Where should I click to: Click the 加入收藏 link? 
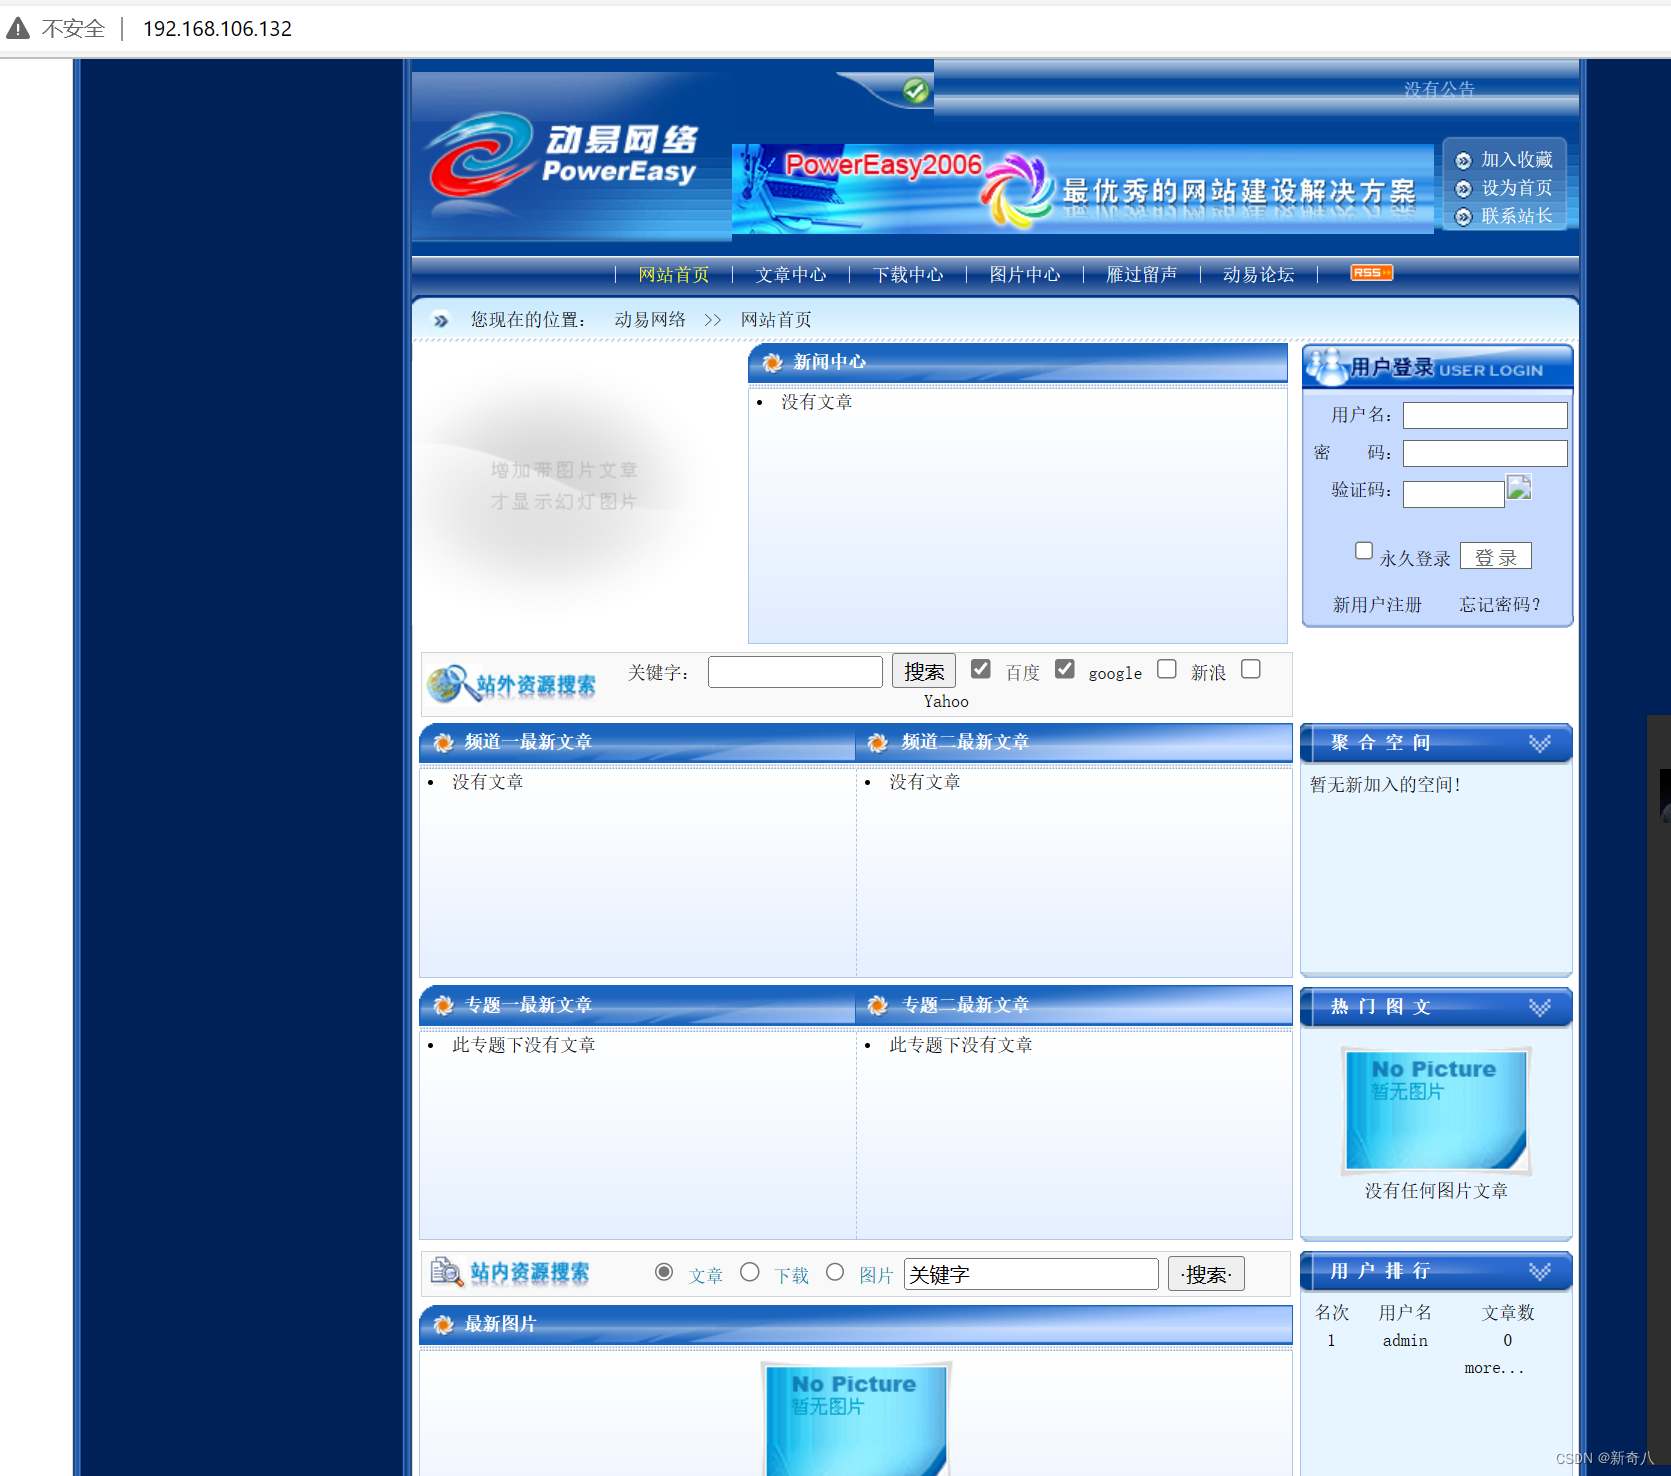[1517, 160]
